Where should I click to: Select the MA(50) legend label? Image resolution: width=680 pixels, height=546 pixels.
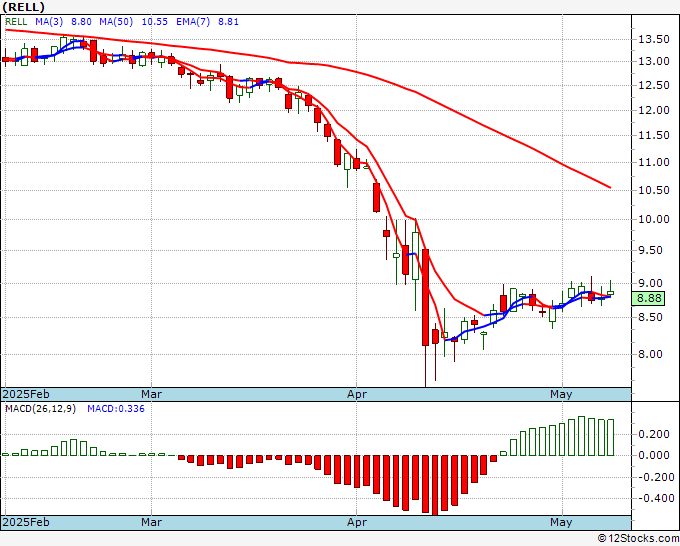point(116,22)
